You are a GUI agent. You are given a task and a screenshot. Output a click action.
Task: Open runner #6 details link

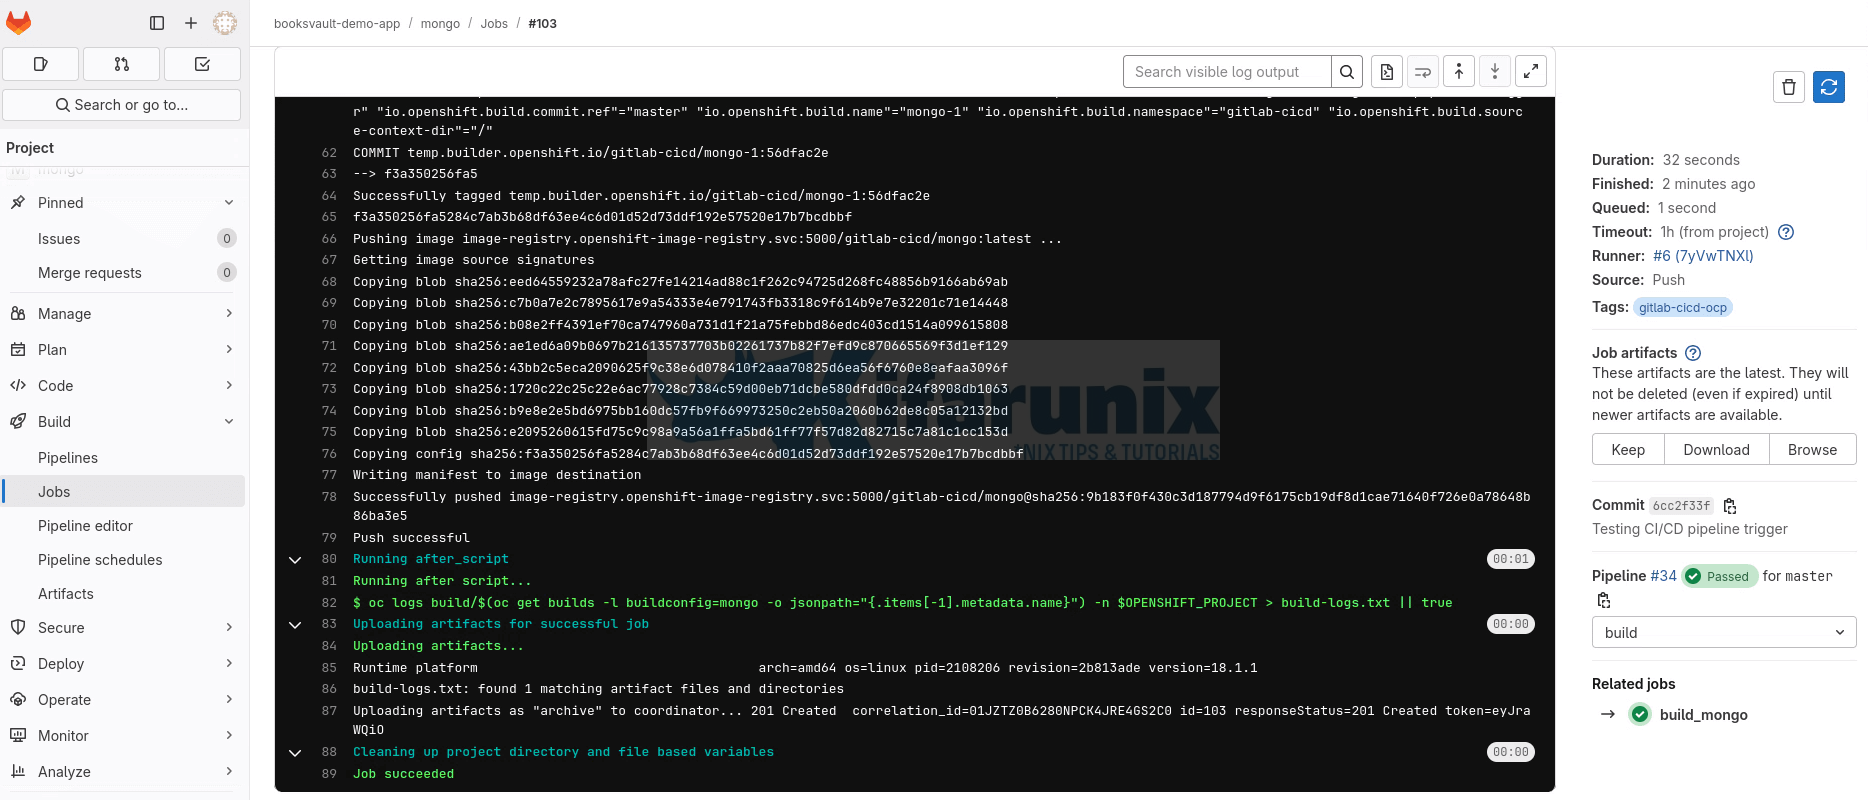pos(1702,256)
